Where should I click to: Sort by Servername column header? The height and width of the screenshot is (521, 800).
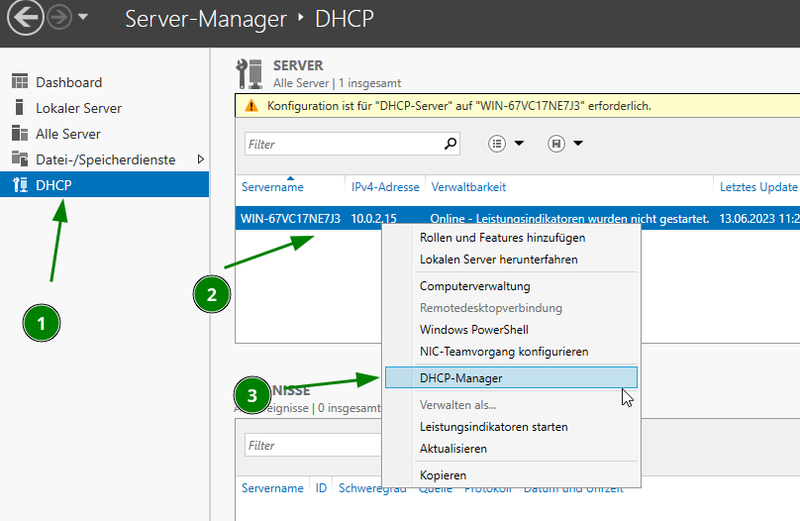272,187
